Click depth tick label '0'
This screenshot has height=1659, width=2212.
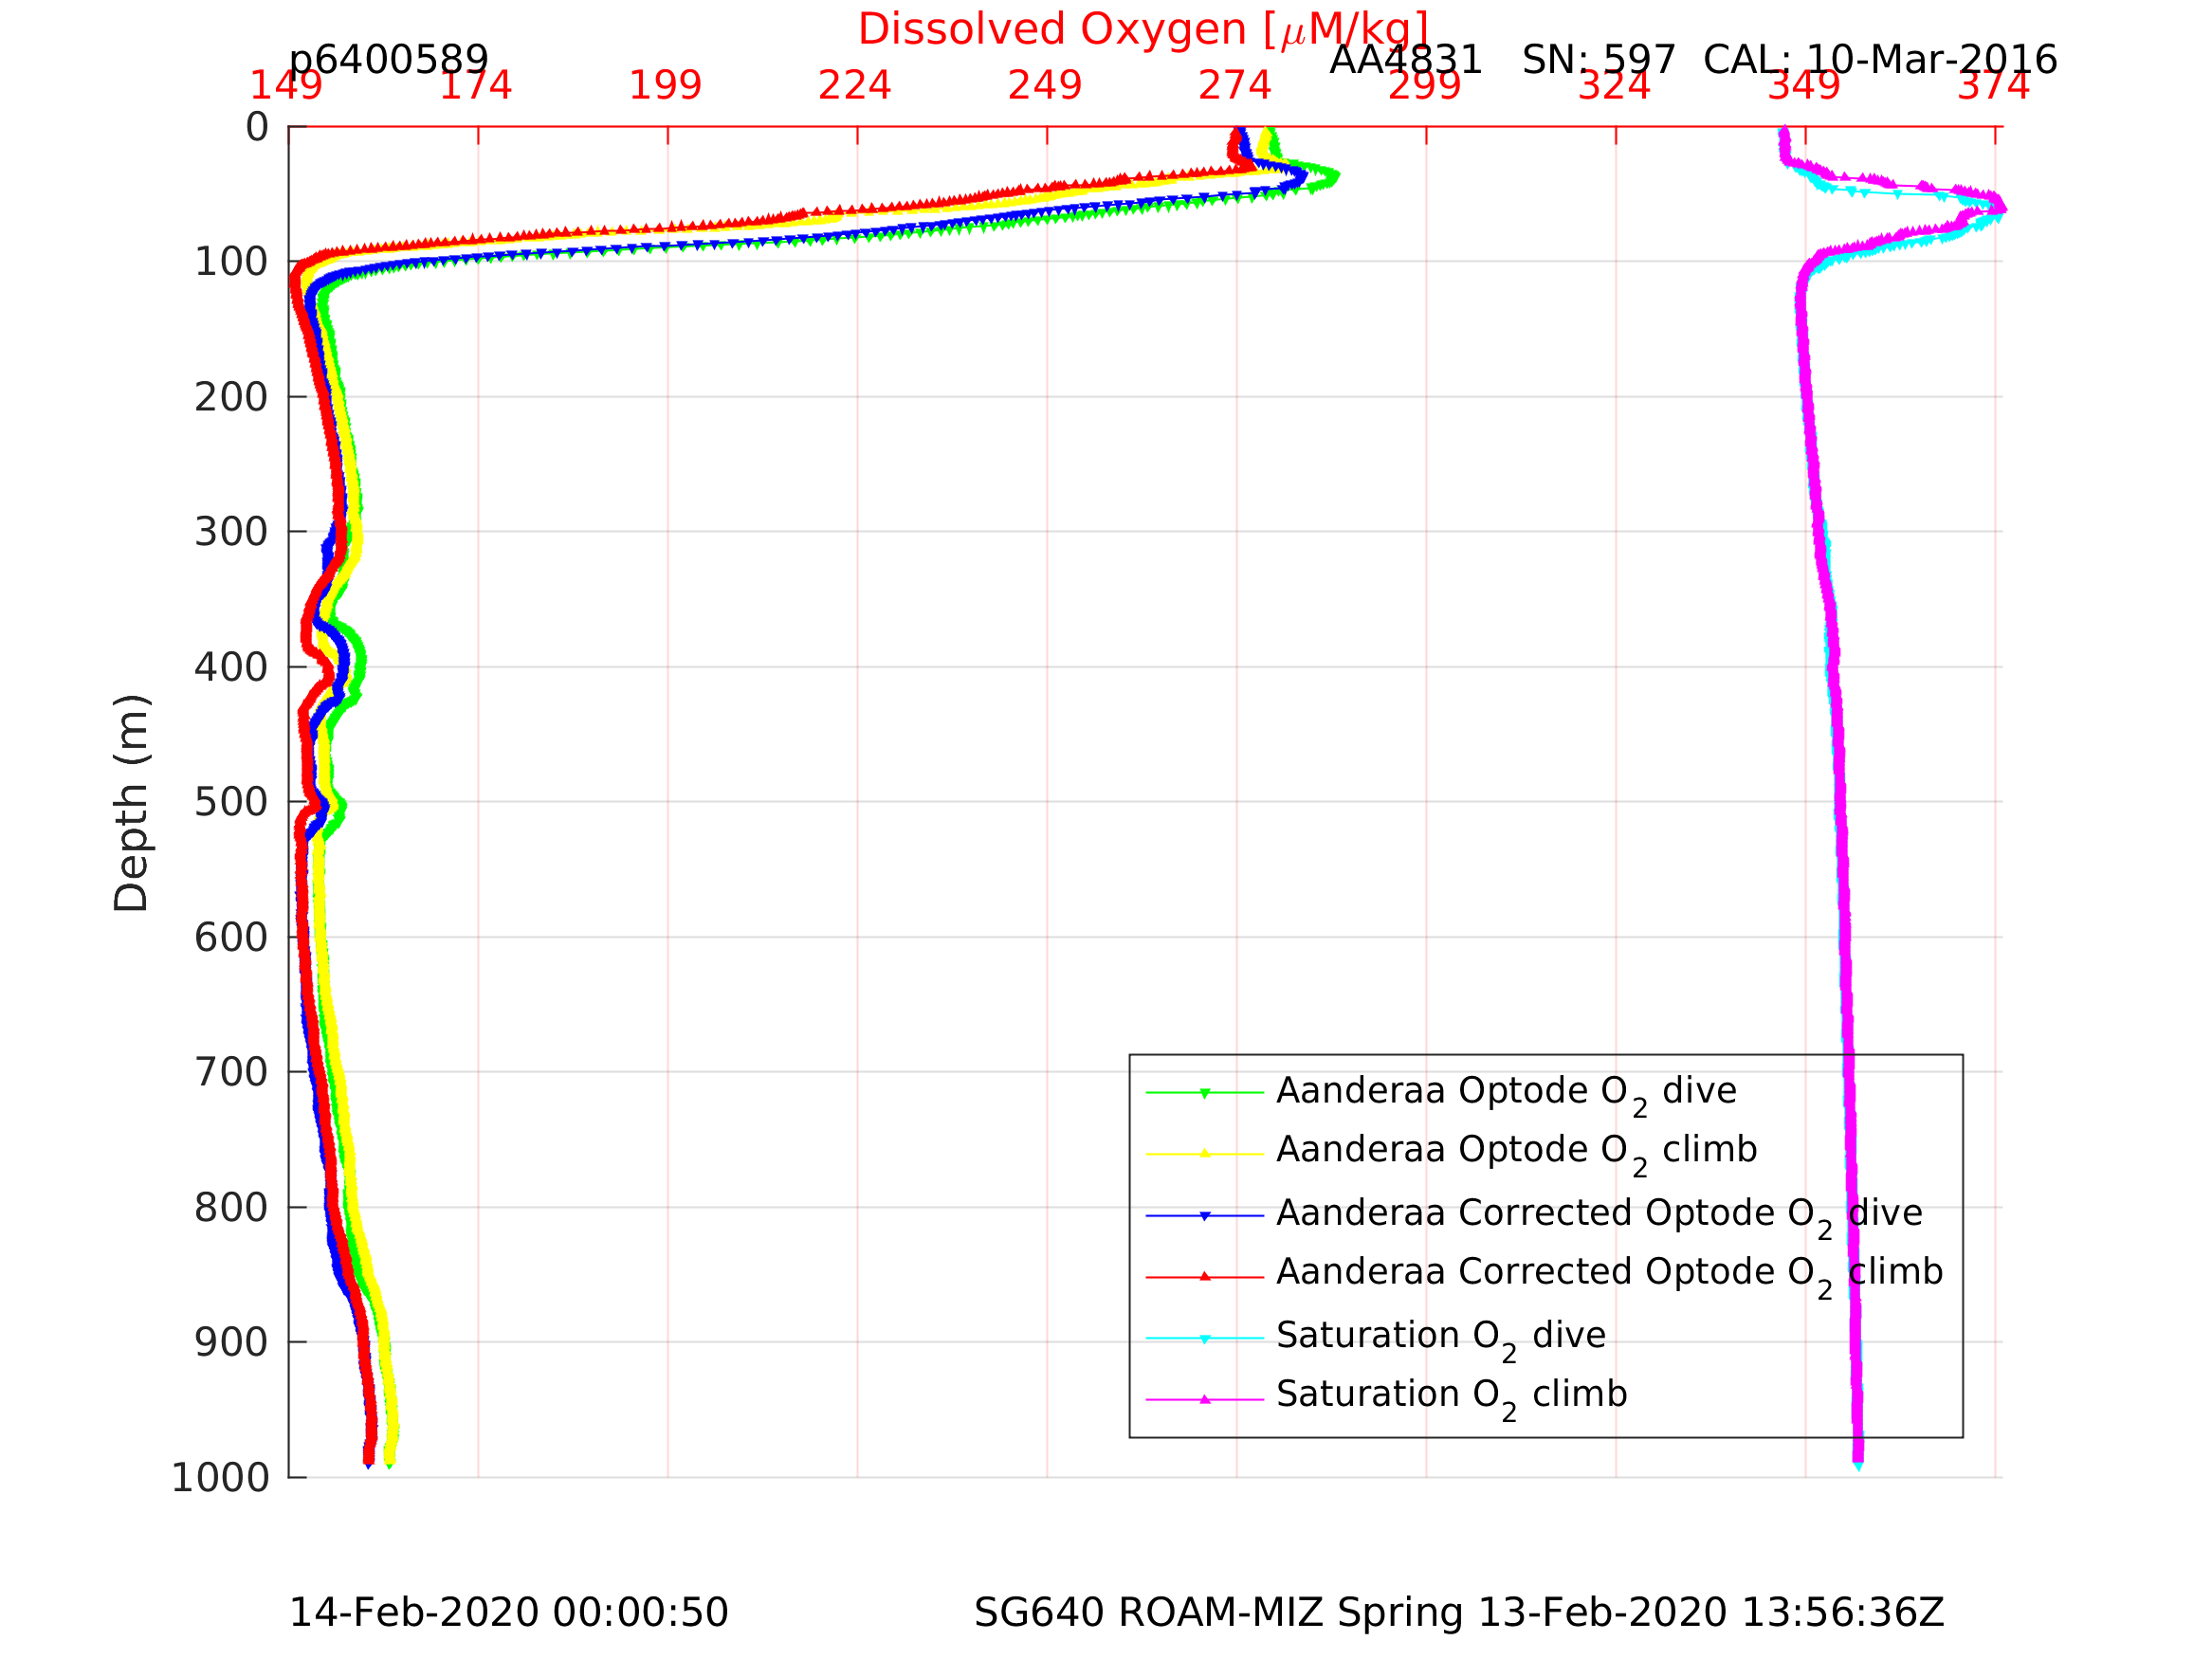tap(257, 127)
